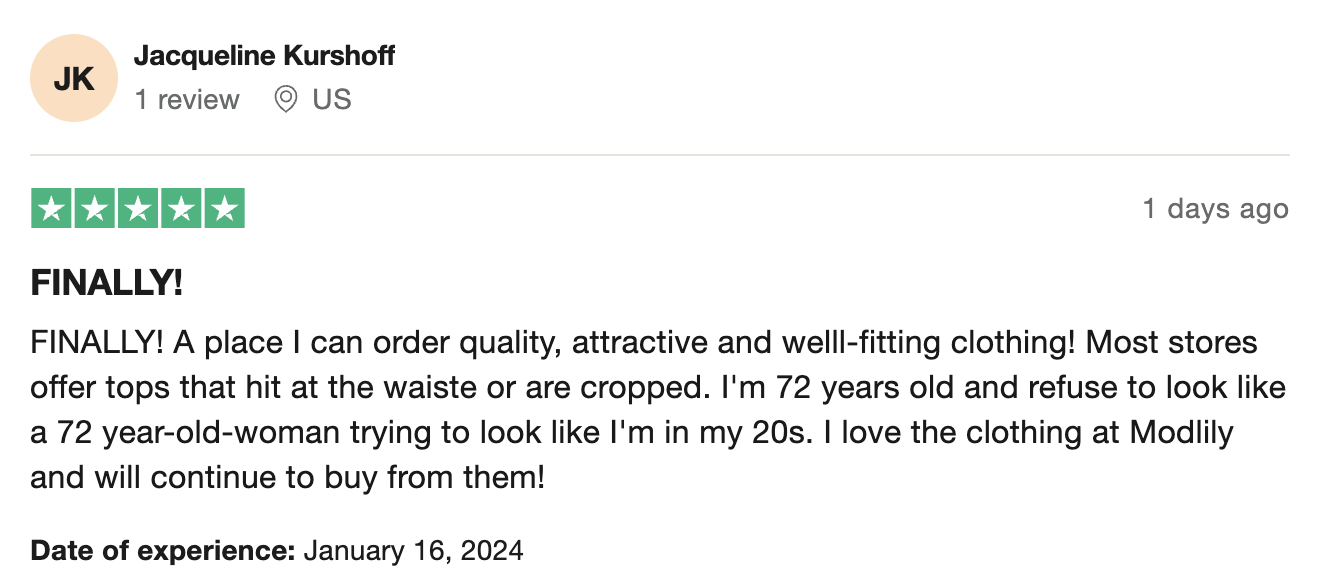Select the third green rating star

click(x=138, y=208)
